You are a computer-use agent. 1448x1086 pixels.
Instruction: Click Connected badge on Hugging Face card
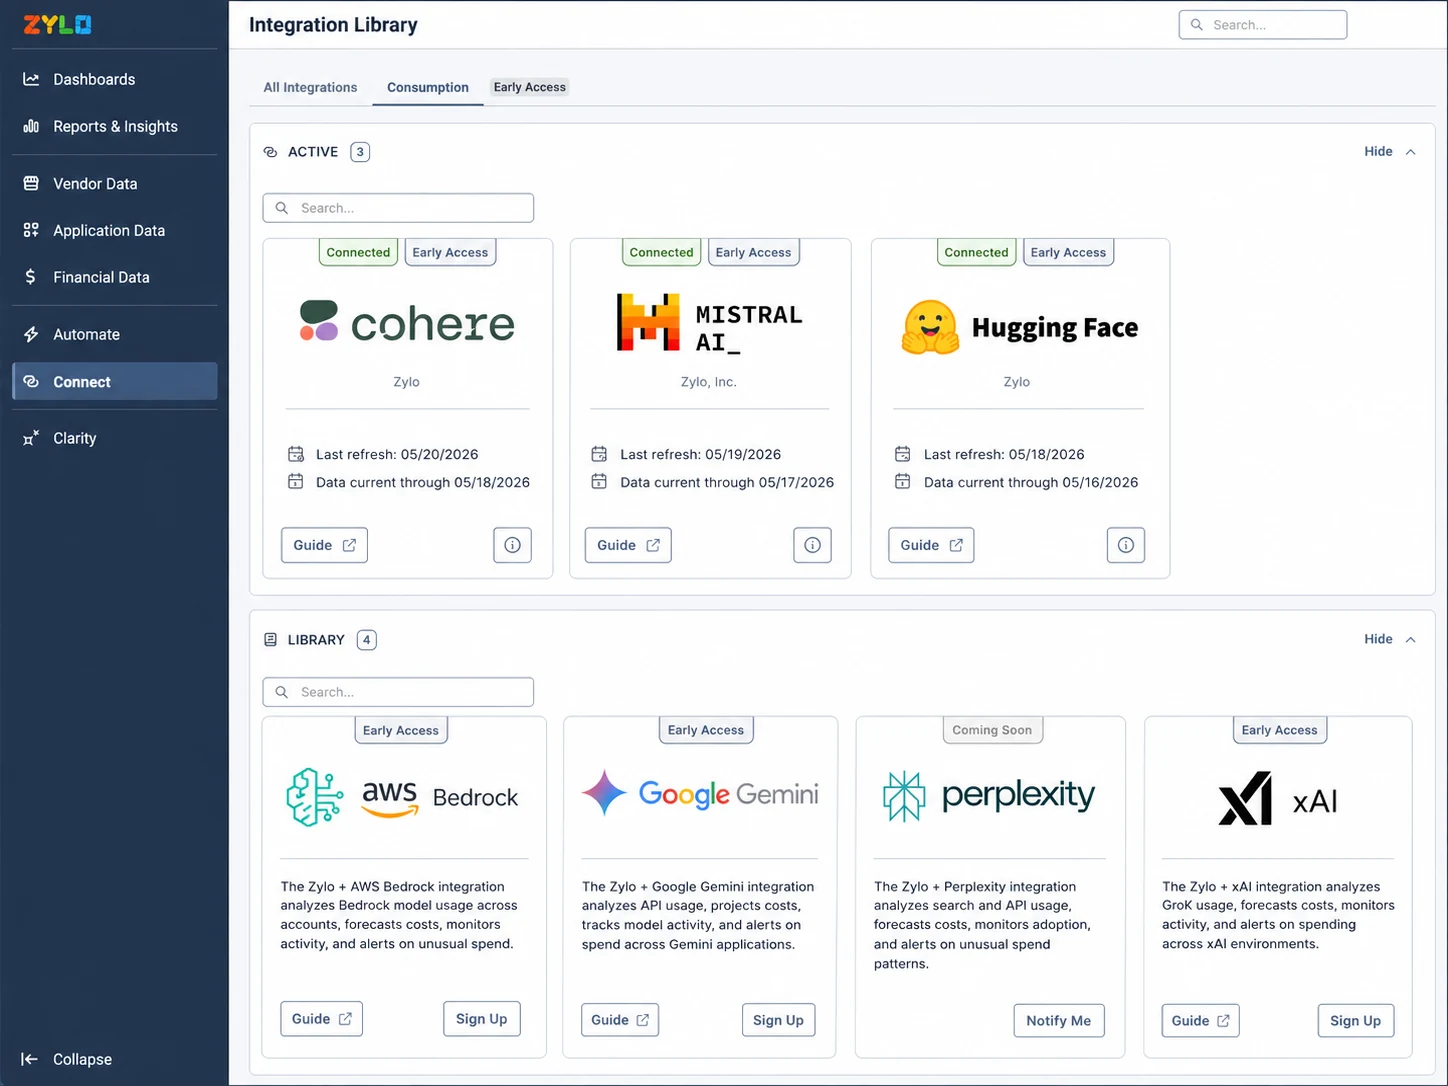point(977,252)
